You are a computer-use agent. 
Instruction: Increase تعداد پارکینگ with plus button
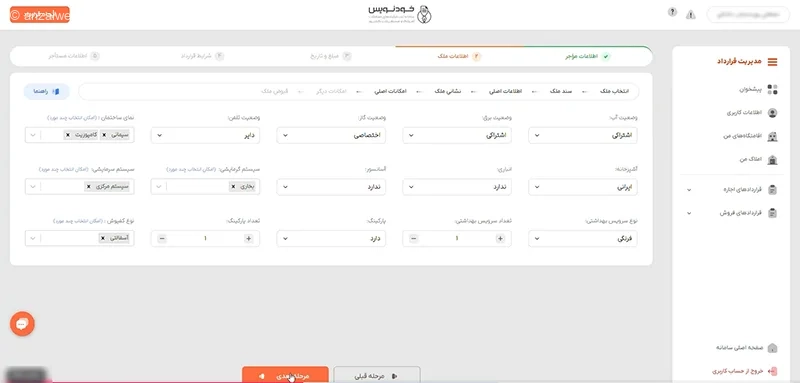tap(248, 238)
